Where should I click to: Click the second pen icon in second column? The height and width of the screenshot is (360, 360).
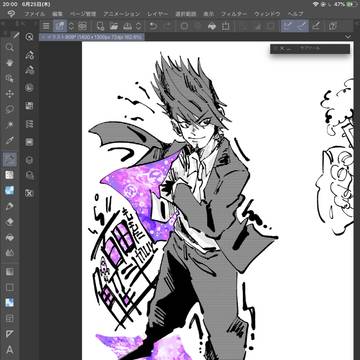(29, 70)
